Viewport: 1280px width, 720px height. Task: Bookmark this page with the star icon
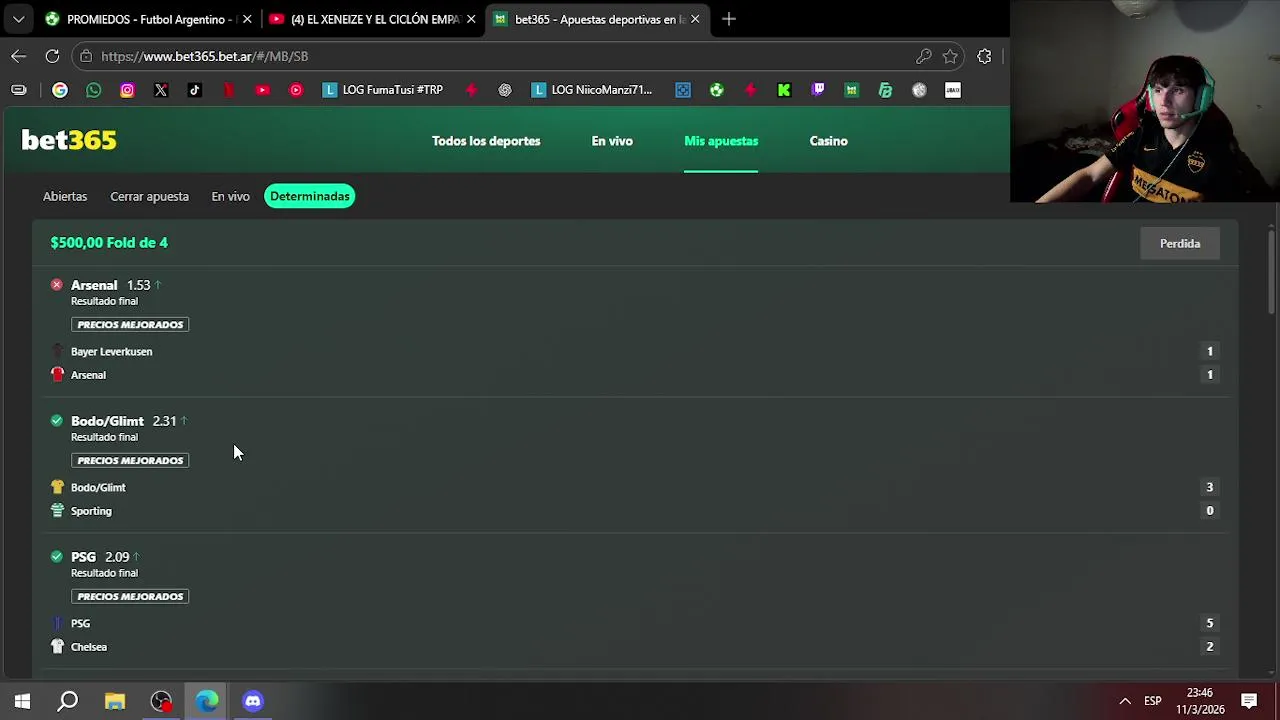[950, 56]
